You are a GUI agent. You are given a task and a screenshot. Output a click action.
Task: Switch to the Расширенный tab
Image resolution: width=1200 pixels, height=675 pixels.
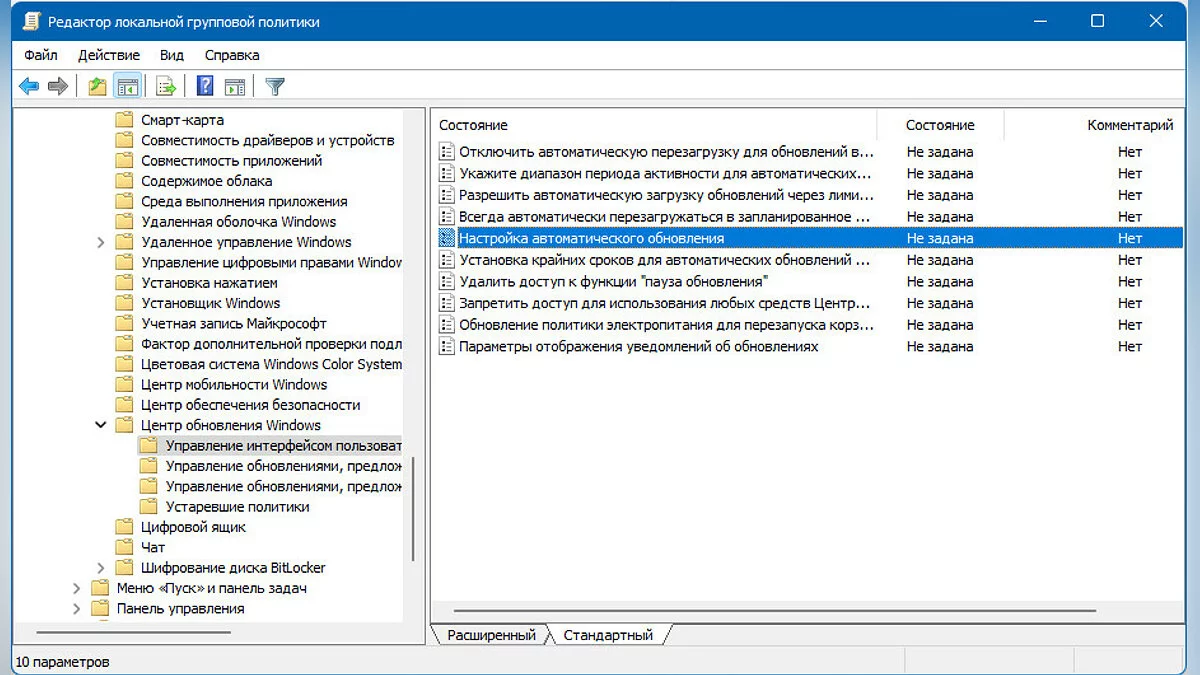click(491, 635)
